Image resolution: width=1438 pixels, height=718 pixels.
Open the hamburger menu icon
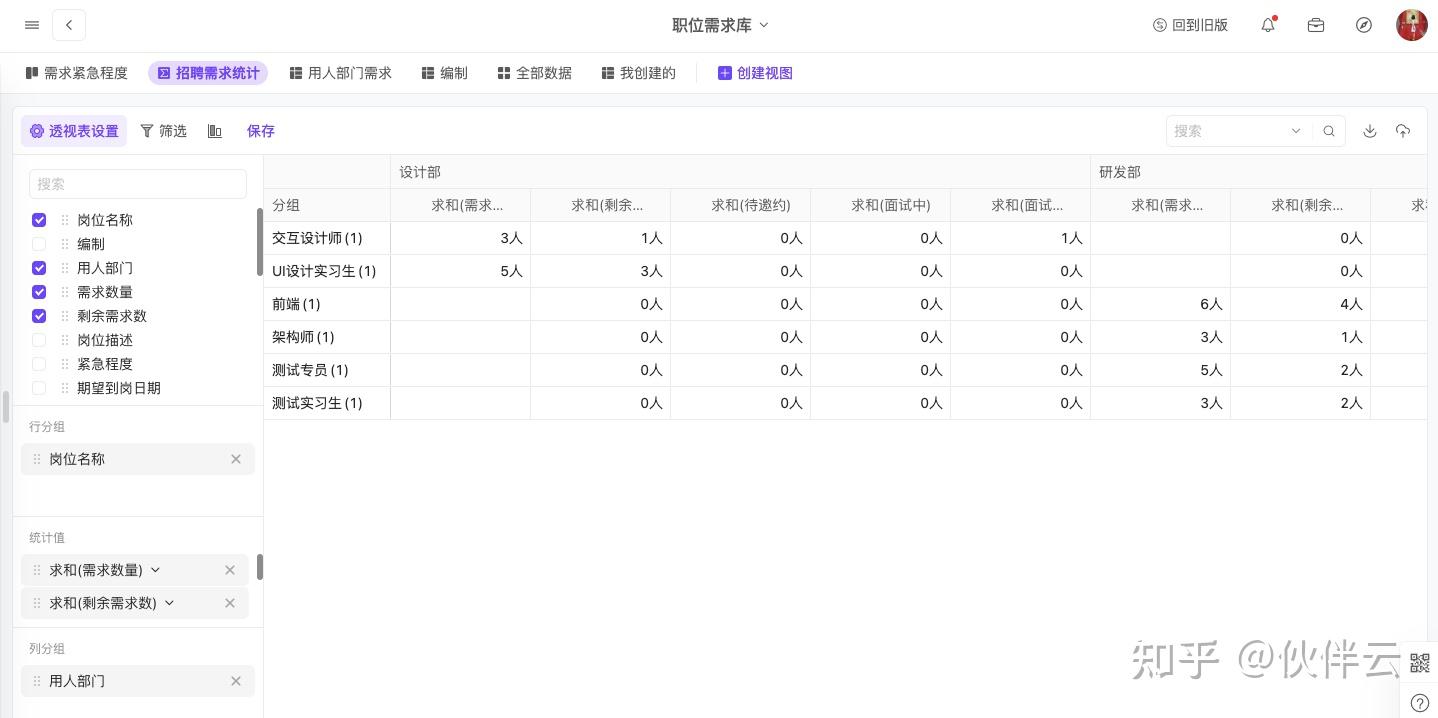[32, 25]
